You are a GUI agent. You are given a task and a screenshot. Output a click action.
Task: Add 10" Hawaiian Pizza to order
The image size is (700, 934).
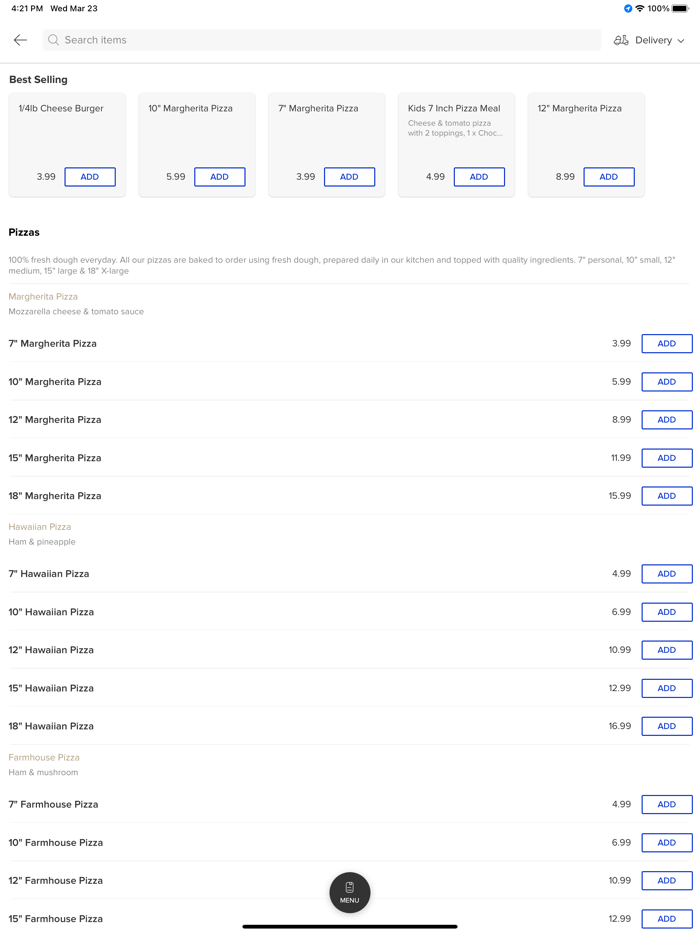667,612
